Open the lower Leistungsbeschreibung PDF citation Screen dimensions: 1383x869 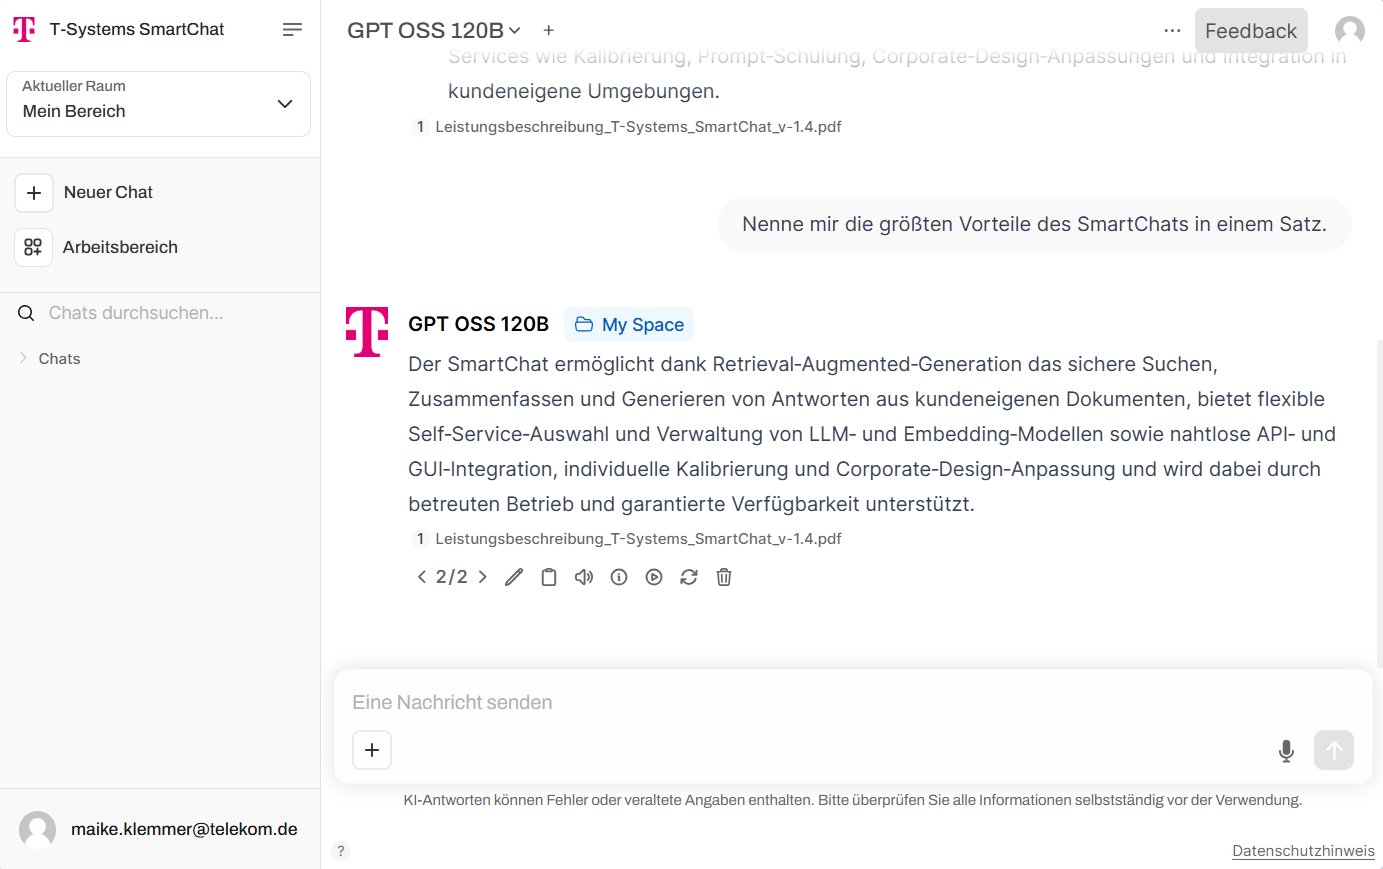(x=629, y=539)
